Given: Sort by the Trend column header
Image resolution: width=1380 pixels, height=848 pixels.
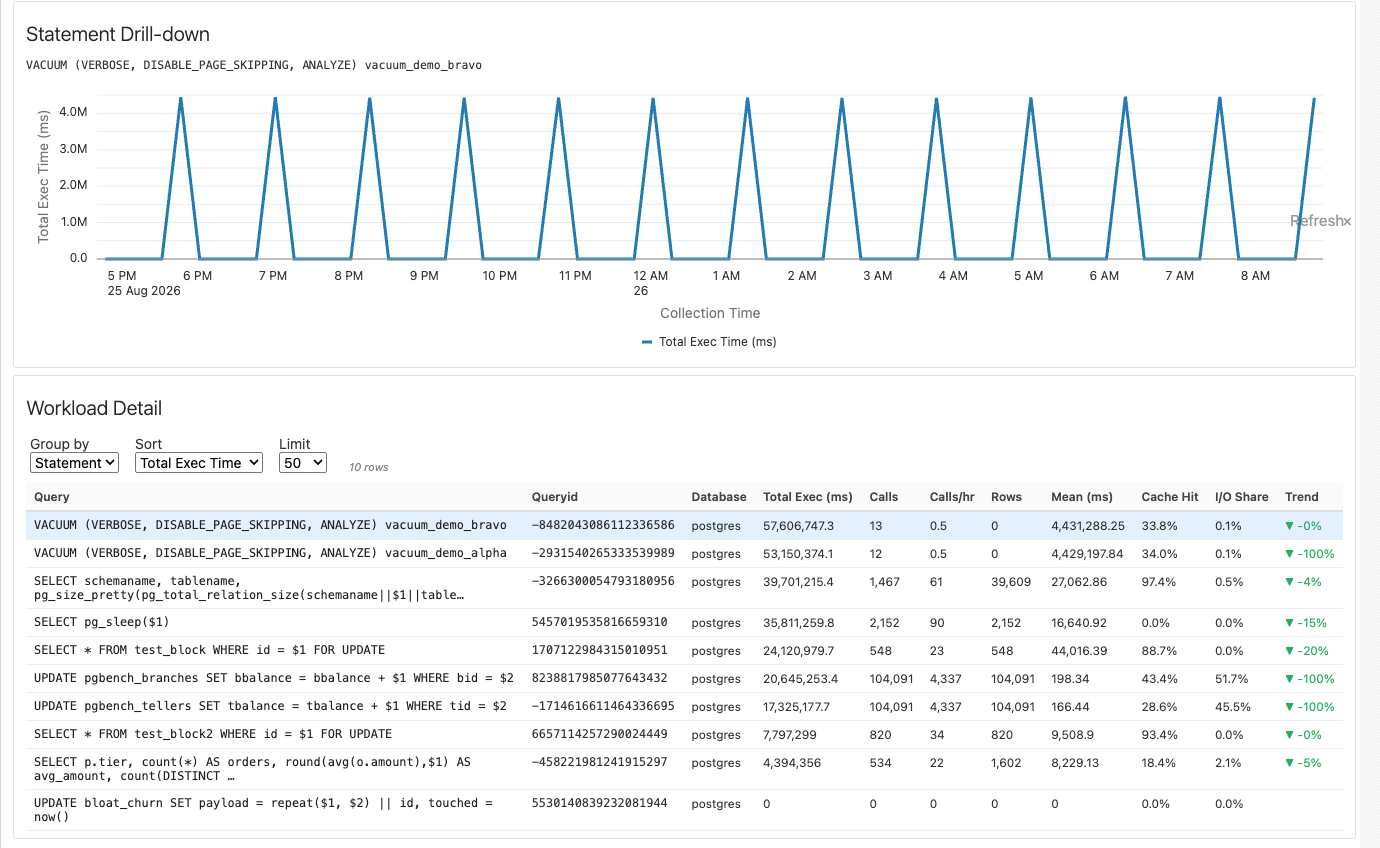Looking at the screenshot, I should point(1302,497).
